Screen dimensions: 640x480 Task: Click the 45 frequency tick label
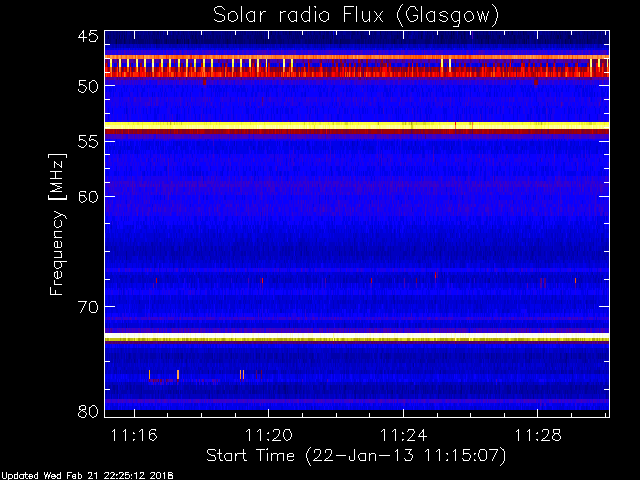pyautogui.click(x=88, y=36)
